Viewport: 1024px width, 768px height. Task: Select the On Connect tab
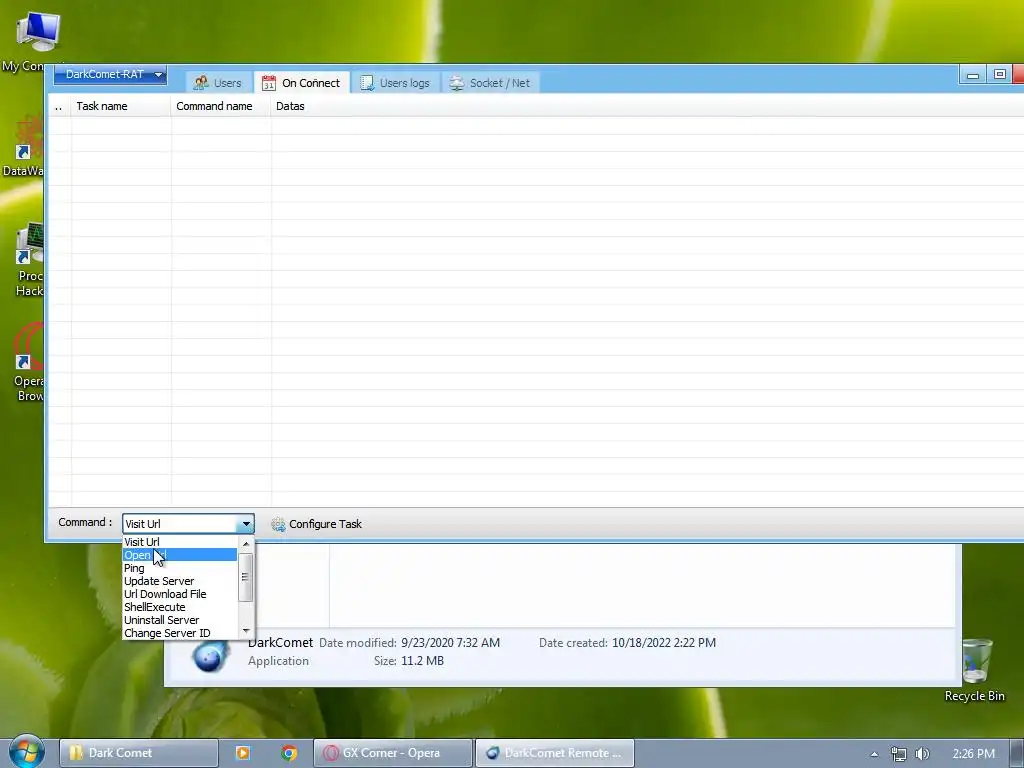(302, 83)
